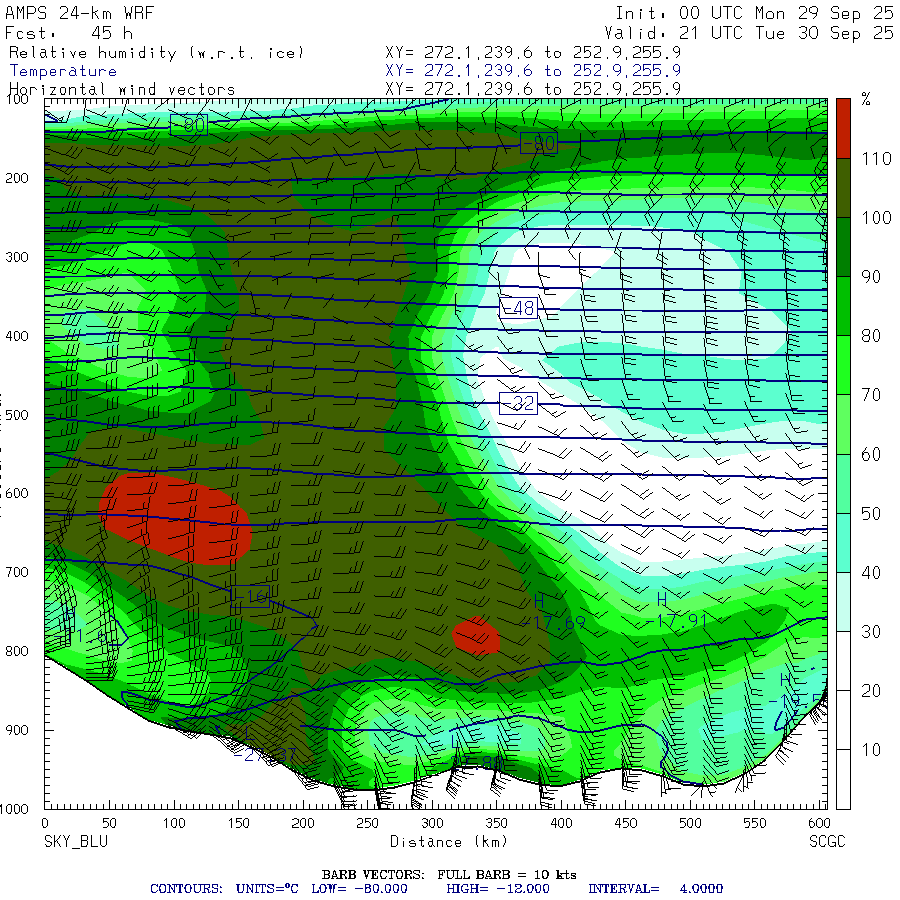Select the 'Valid: 21 UTC Tue 30 Sep 25' text
This screenshot has height=900, width=900.
749,33
